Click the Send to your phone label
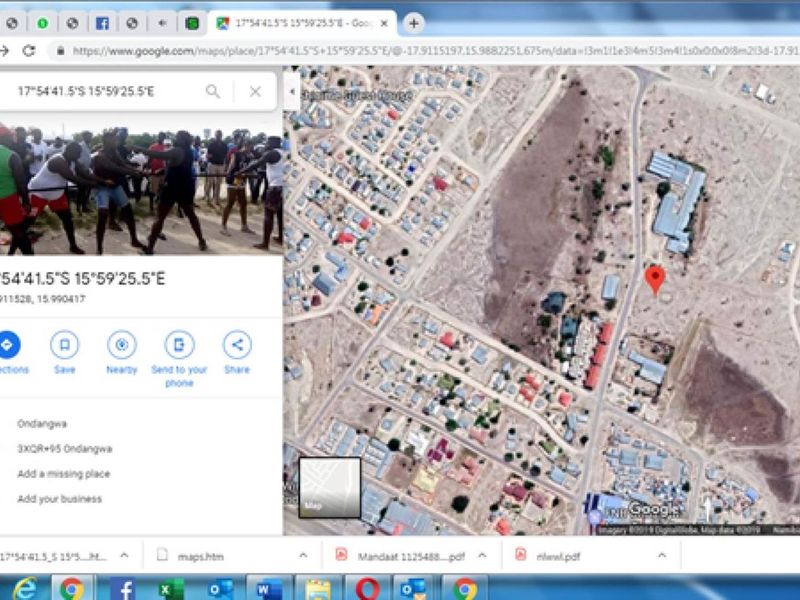800x600 pixels. pos(179,376)
